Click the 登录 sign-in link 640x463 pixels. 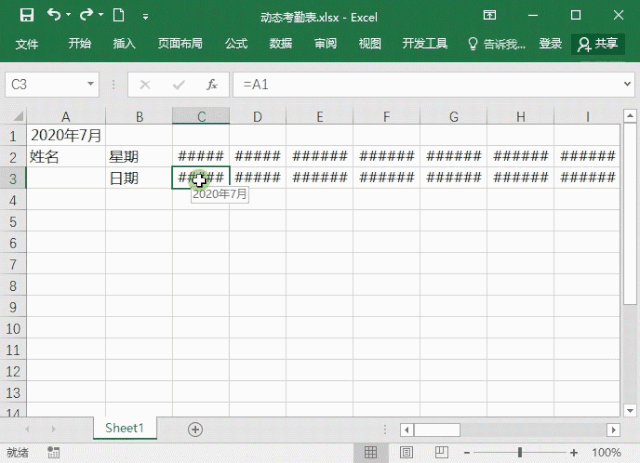click(550, 43)
